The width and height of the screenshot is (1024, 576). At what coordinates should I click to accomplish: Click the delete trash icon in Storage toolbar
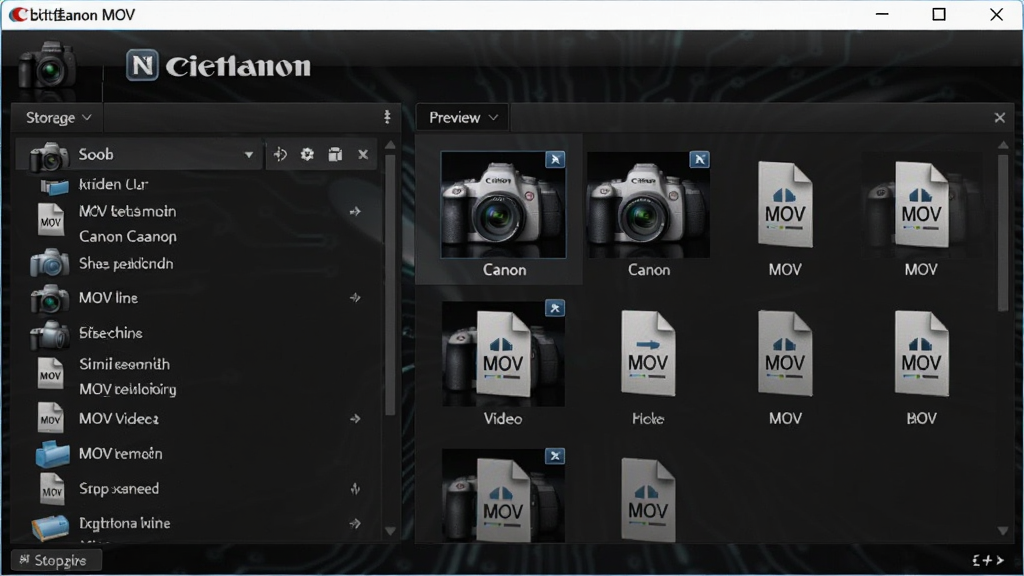click(x=335, y=154)
